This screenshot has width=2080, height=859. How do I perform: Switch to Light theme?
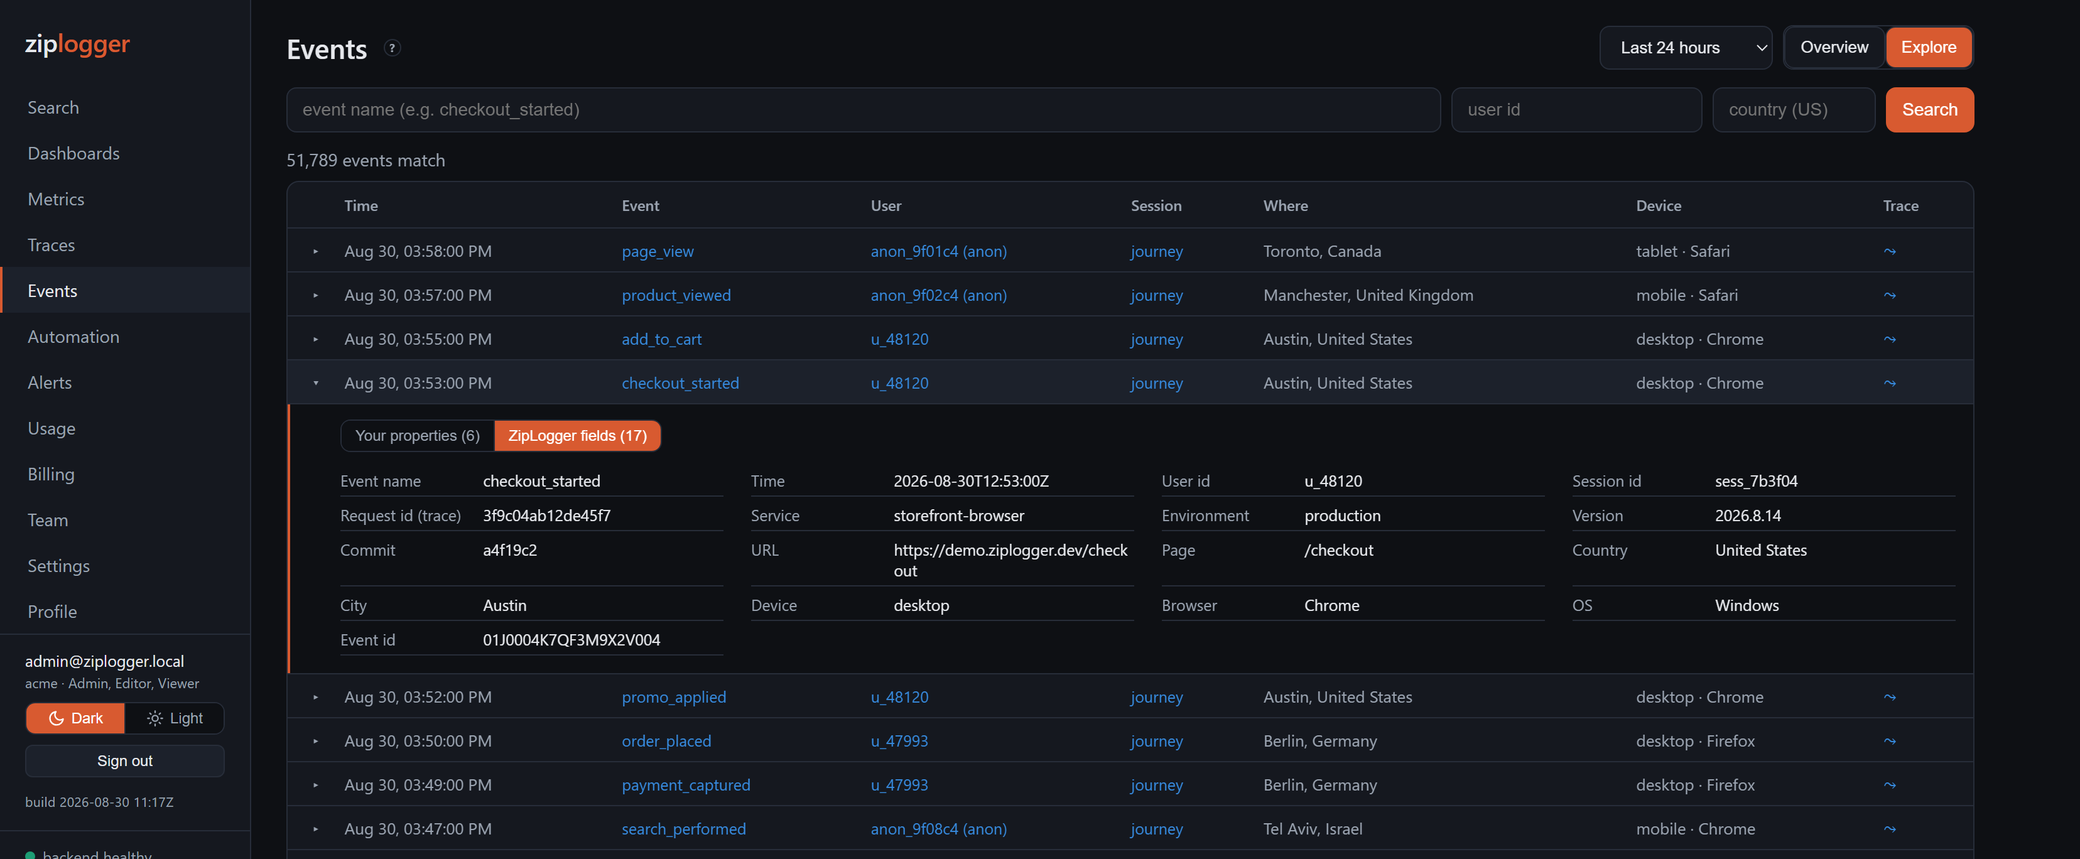coord(175,718)
